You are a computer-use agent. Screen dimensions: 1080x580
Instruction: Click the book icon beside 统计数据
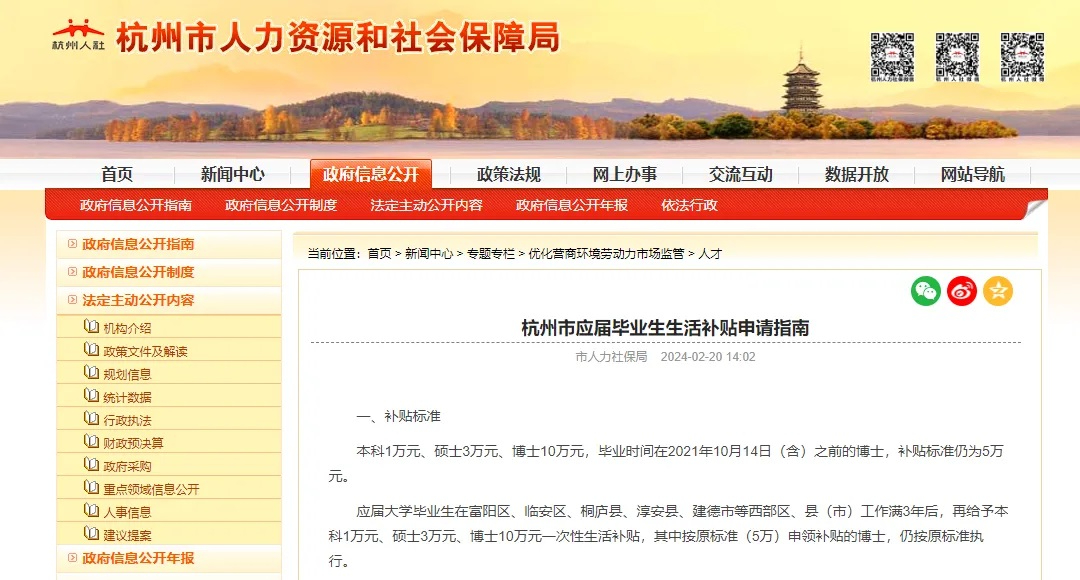coord(91,396)
